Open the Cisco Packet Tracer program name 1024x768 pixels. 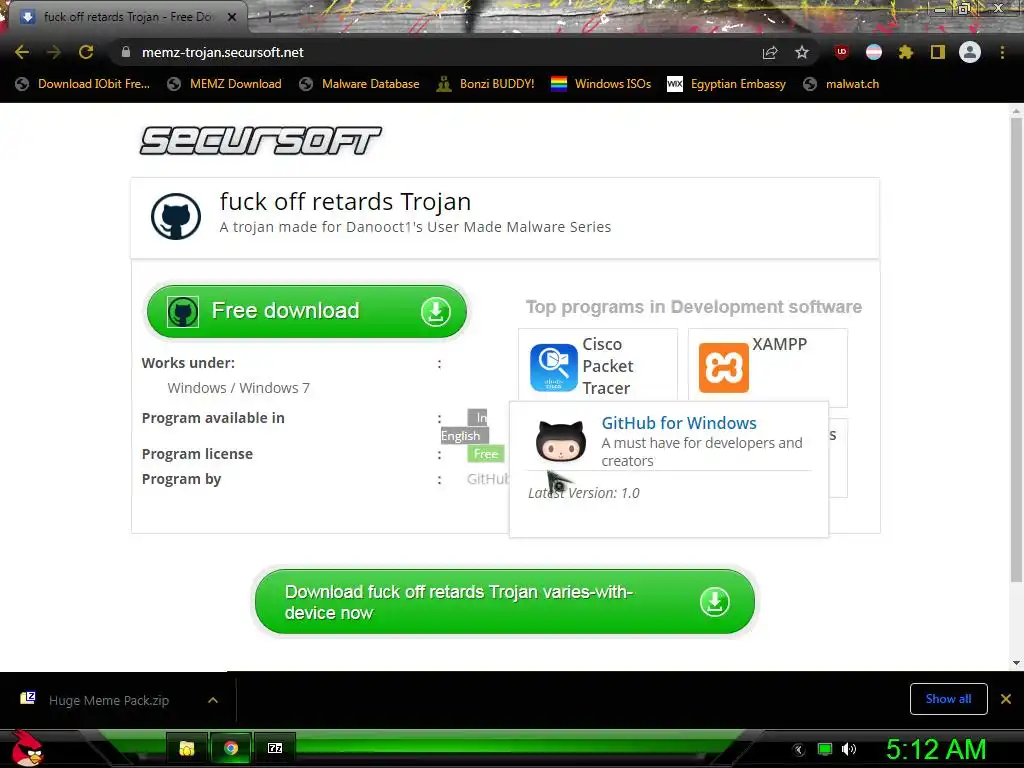608,366
